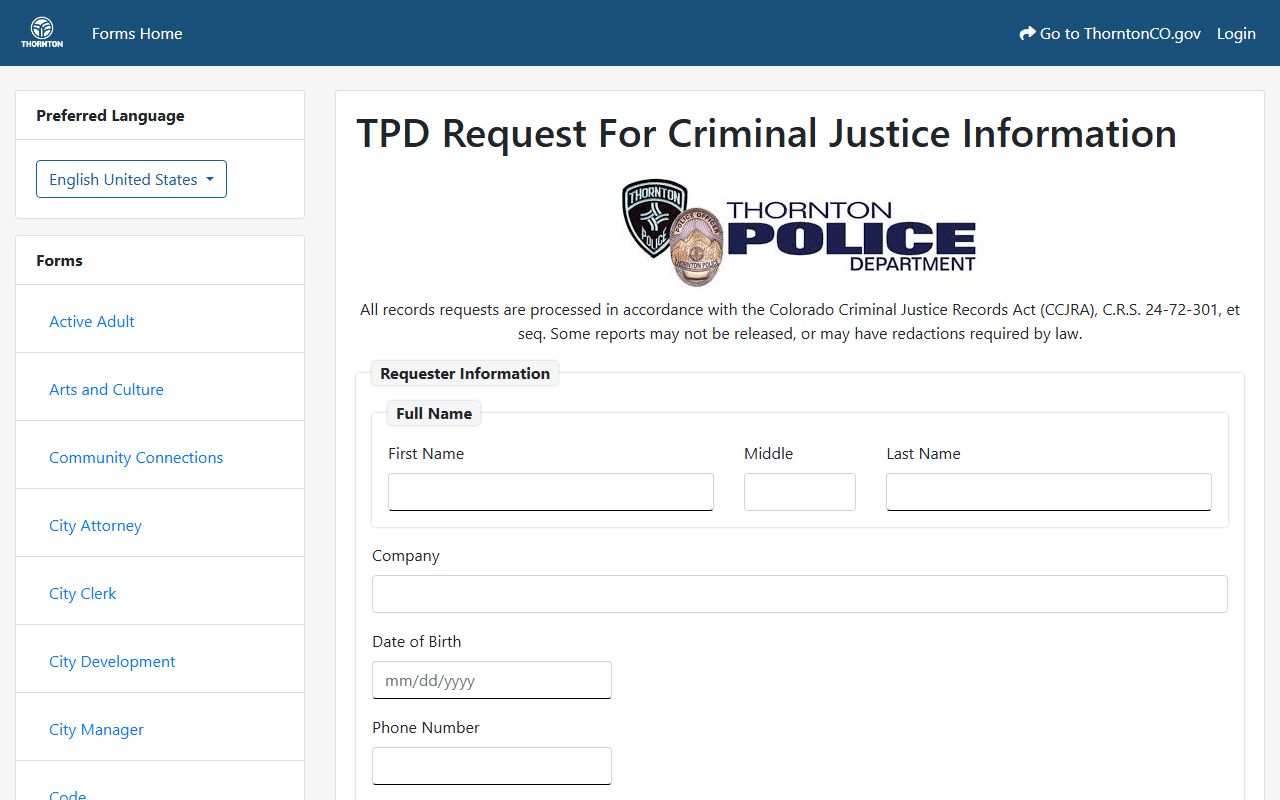
Task: Open City Clerk forms category
Action: [x=82, y=593]
